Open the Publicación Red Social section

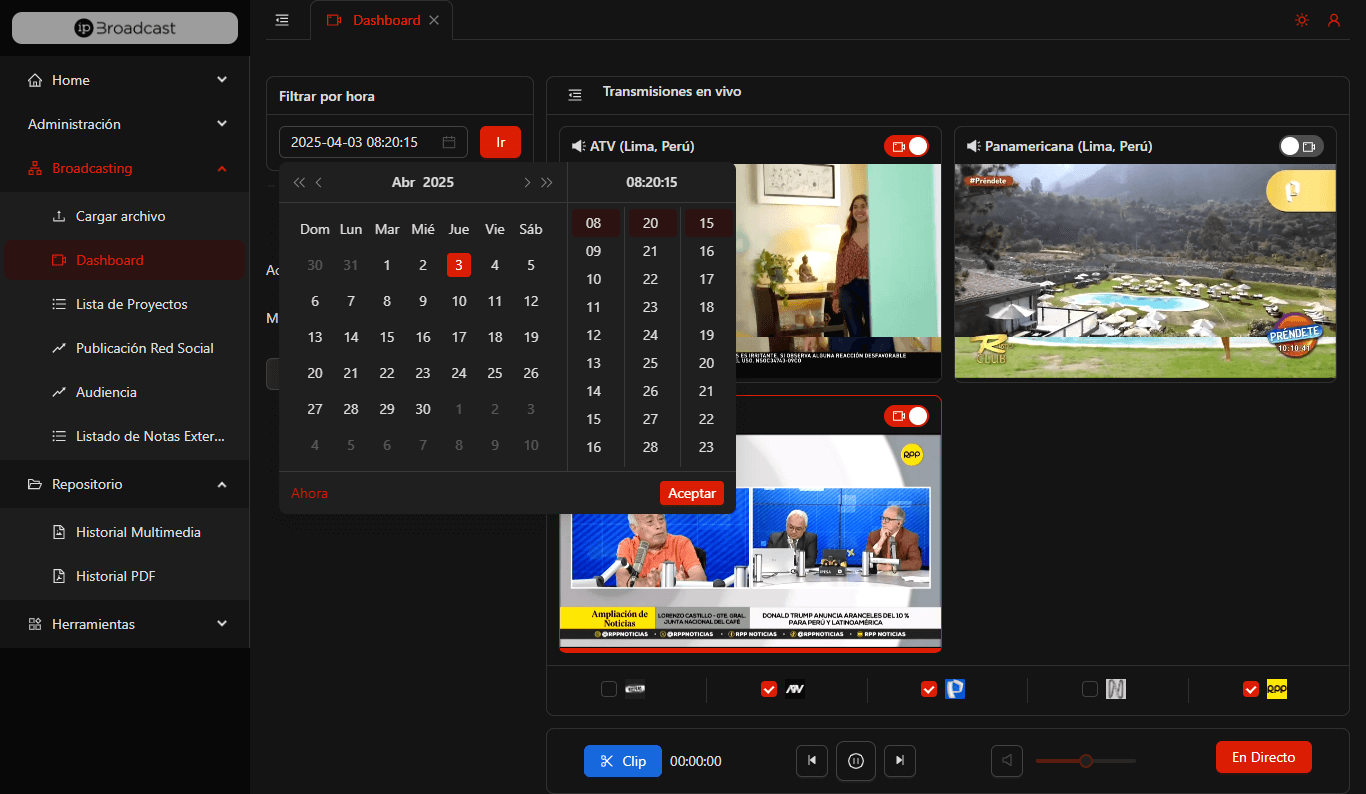click(x=146, y=348)
